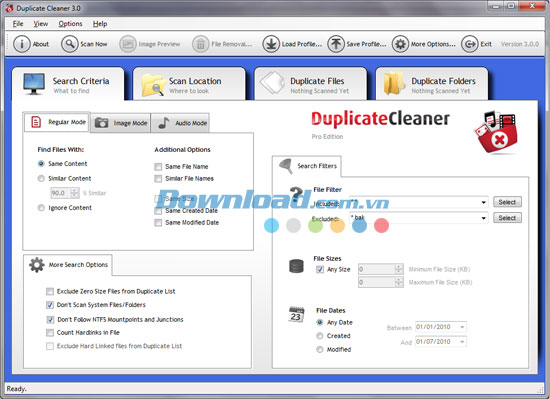Tick the Same Modified Date checkbox
This screenshot has width=550, height=399.
[158, 223]
